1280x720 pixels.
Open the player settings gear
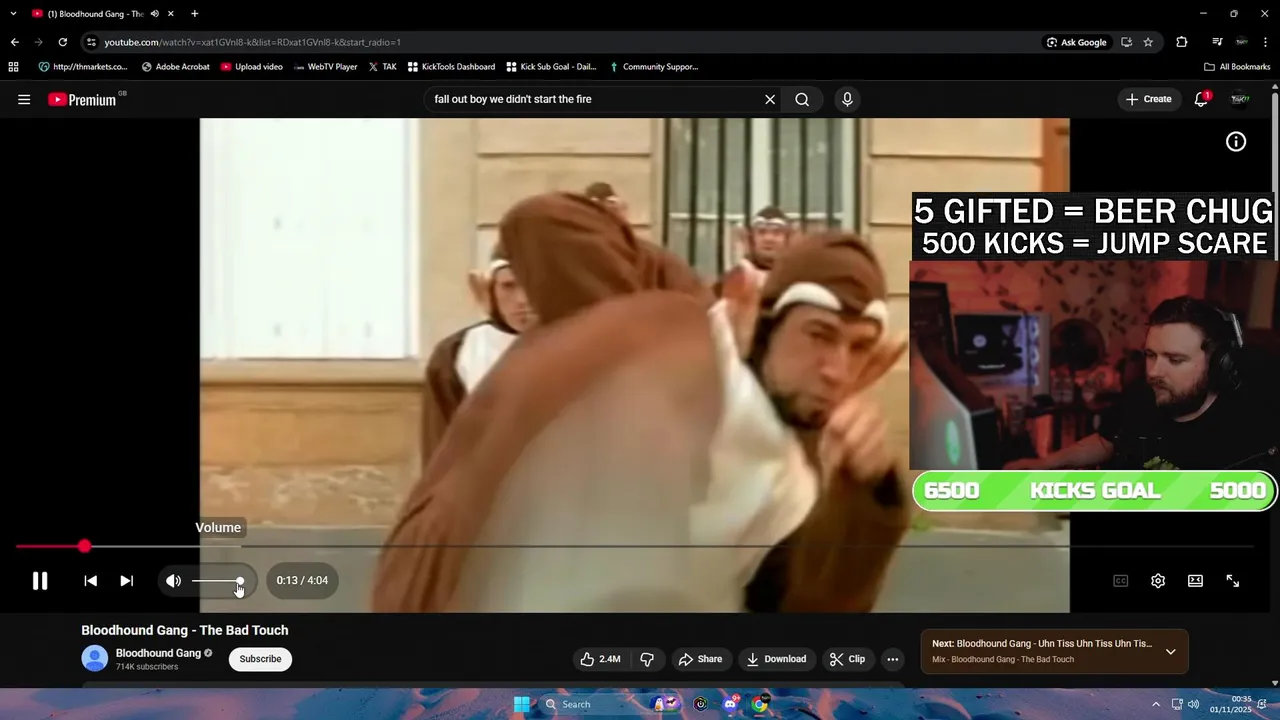1158,581
